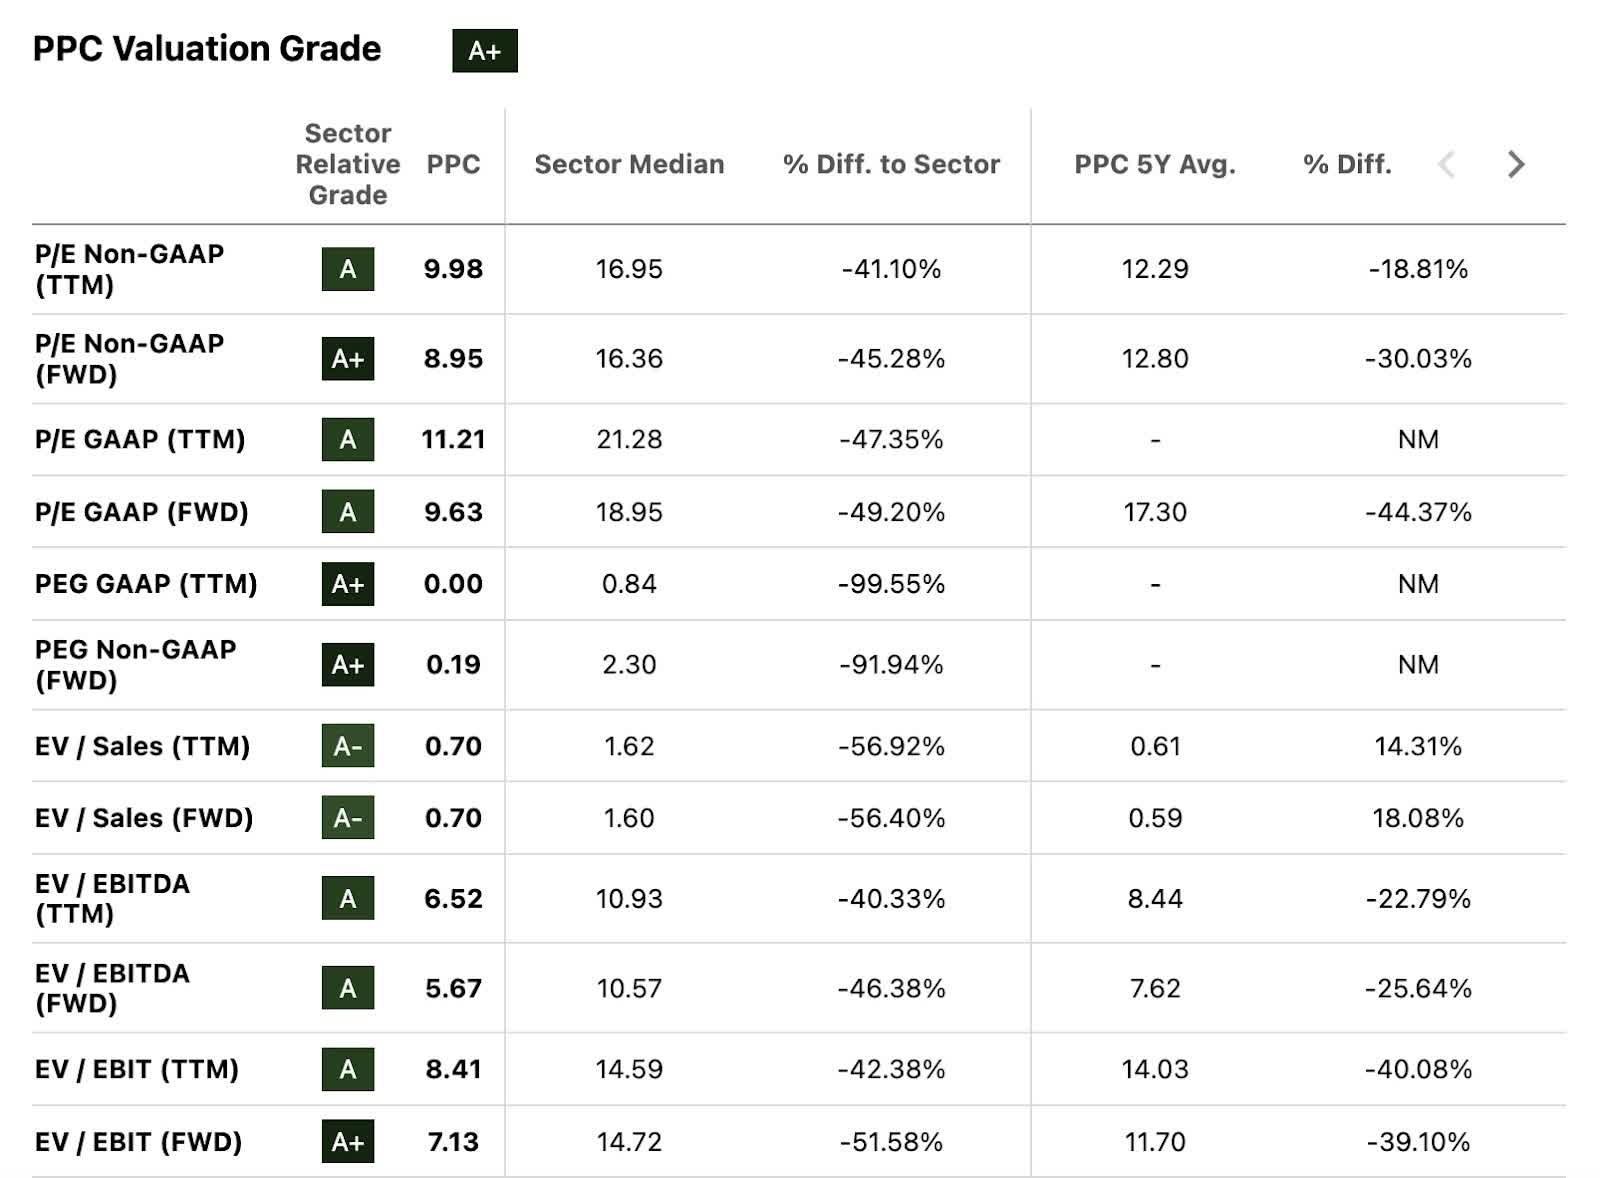Select the A grade badge for P/E GAAP (TTM)

pos(348,440)
